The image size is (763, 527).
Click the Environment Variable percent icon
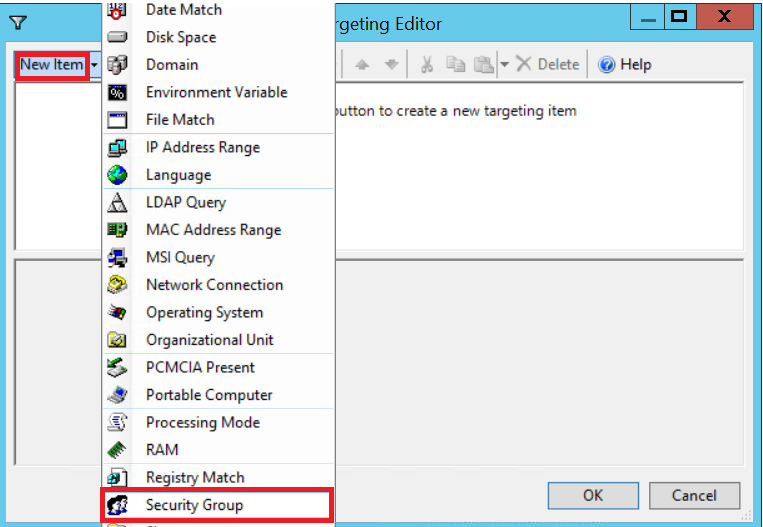[x=117, y=92]
